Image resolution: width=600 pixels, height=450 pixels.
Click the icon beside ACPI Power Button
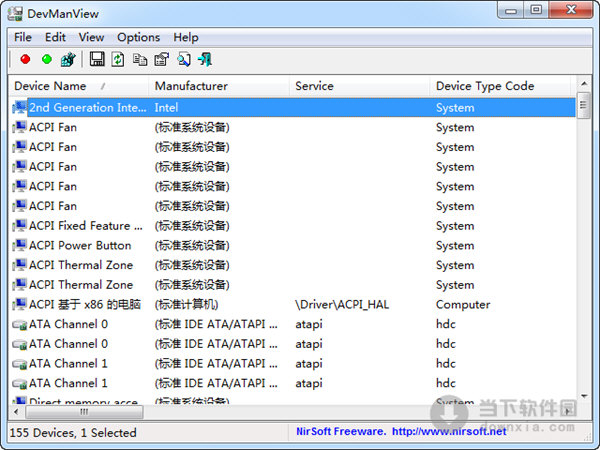coord(20,245)
